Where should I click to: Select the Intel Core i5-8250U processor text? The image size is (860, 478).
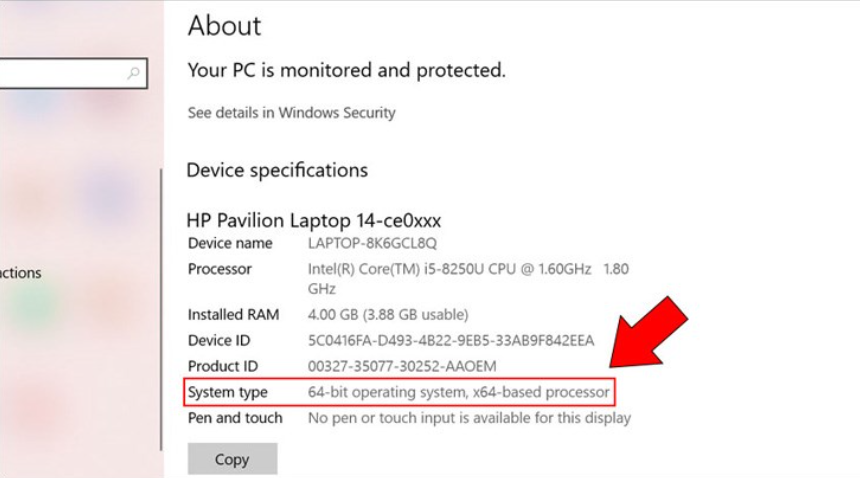coord(450,269)
